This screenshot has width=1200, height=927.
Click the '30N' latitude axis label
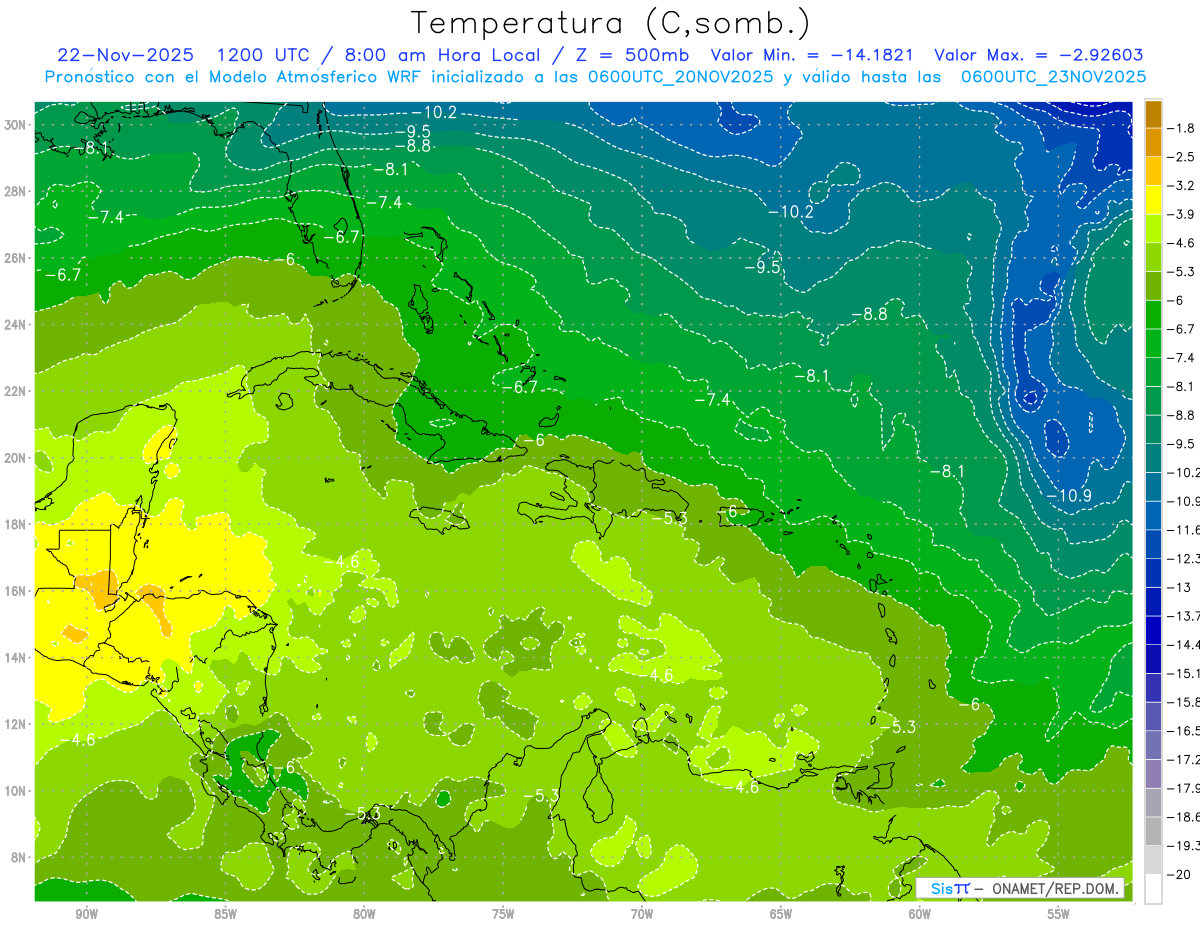17,125
